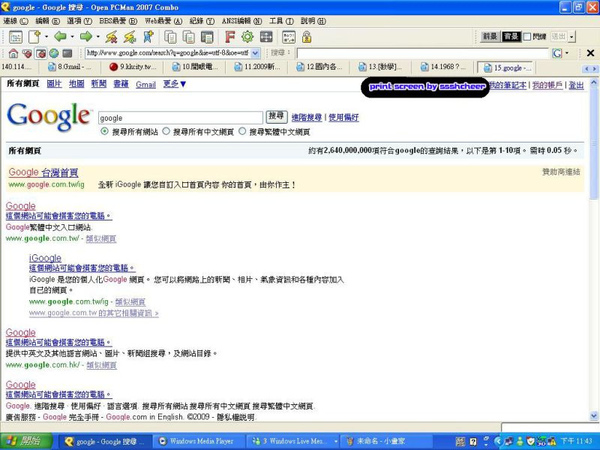This screenshot has height=450, width=600.
Task: Click the globe web icon
Action: [54, 53]
